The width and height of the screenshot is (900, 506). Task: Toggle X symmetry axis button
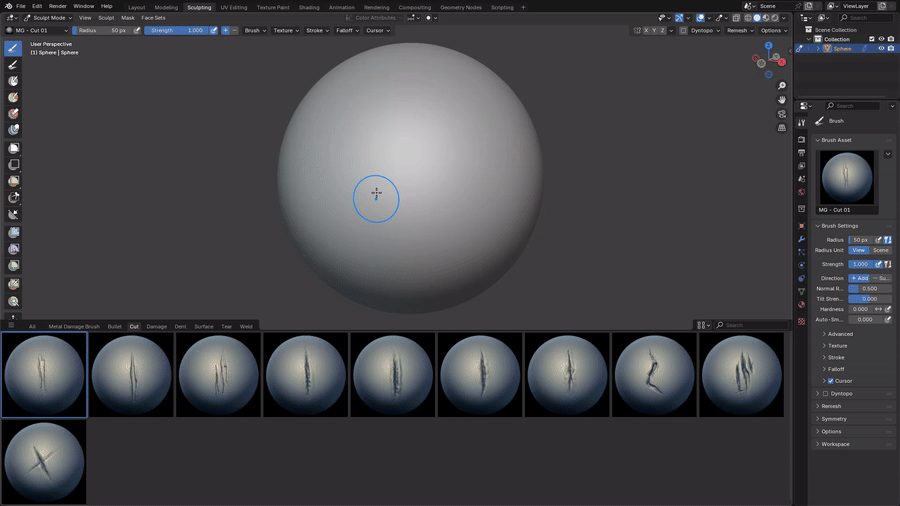(x=646, y=30)
